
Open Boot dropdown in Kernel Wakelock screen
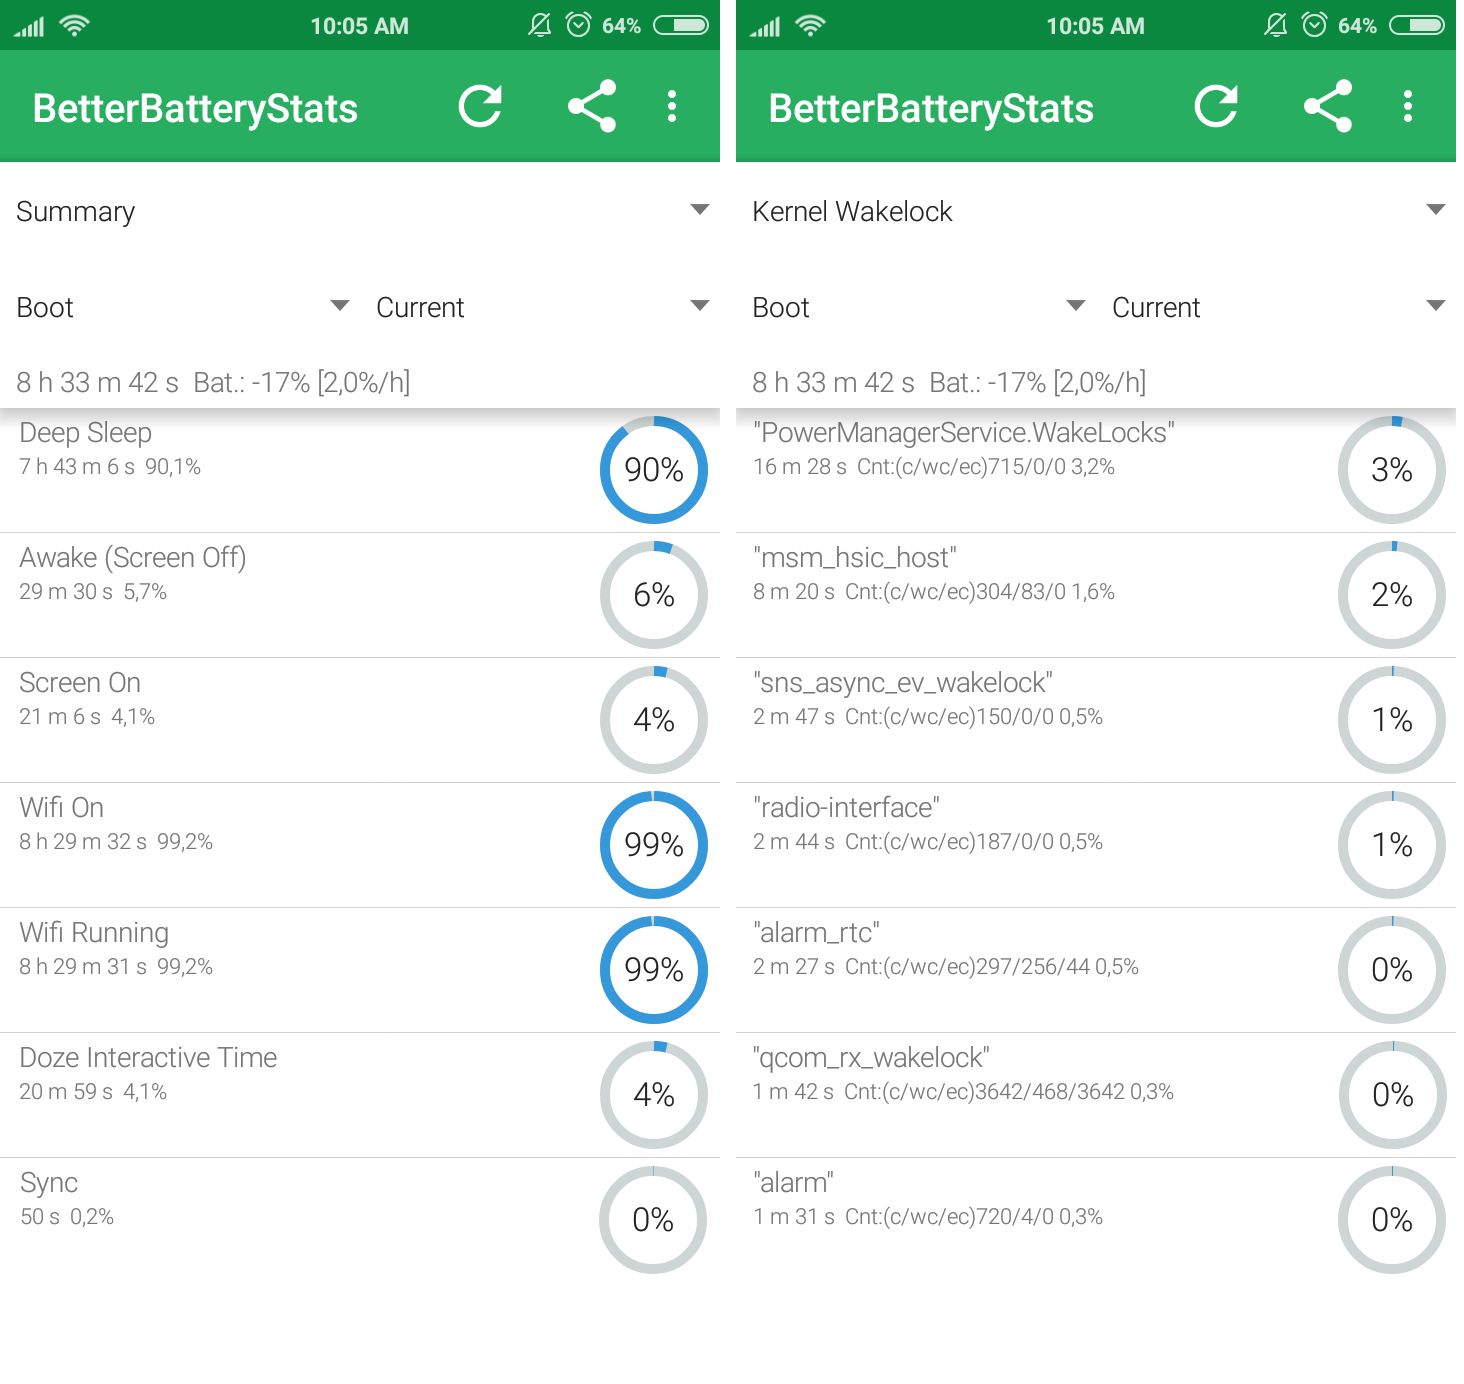point(918,307)
